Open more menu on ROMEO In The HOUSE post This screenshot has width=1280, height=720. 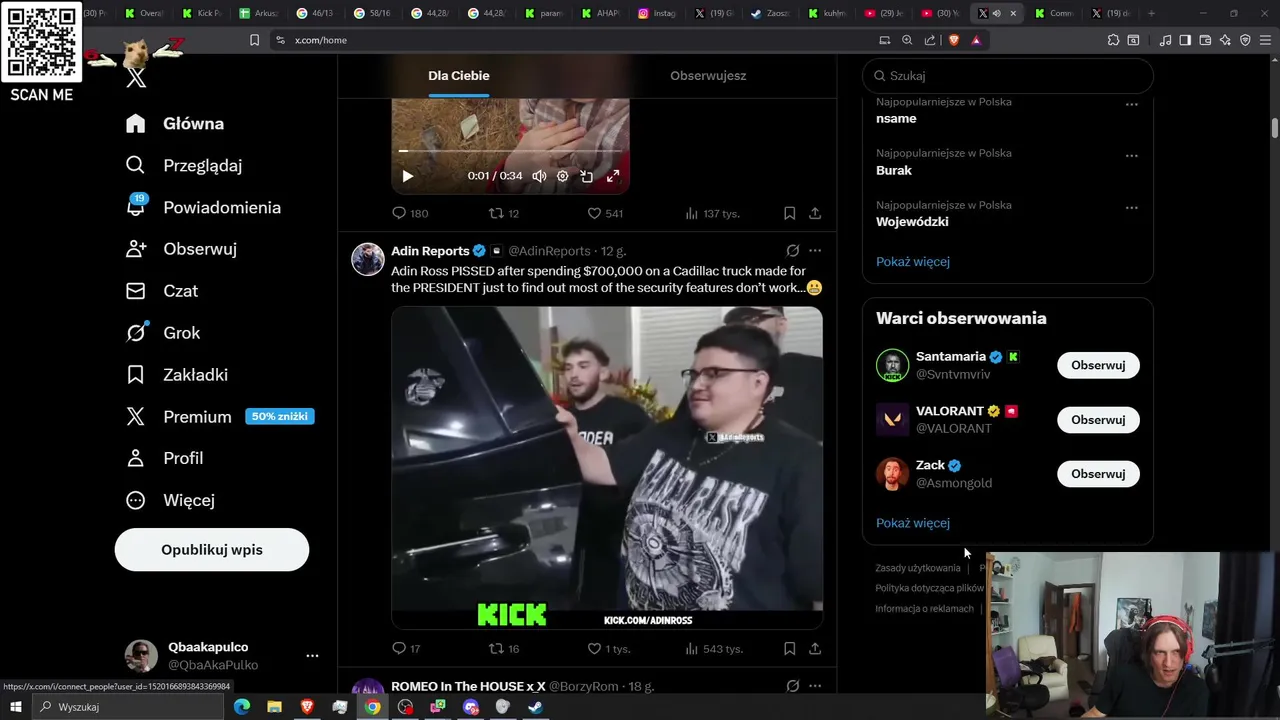pos(815,686)
